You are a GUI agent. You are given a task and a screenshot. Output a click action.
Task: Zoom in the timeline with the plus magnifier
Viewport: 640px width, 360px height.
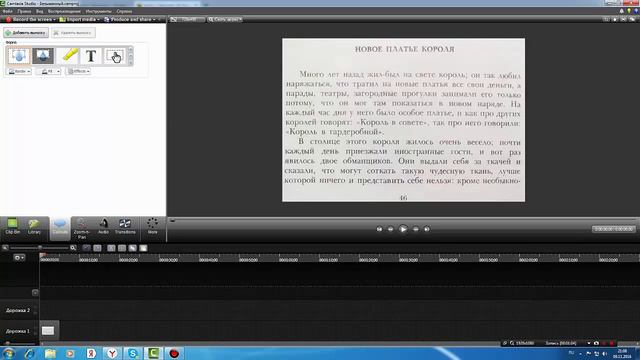point(73,248)
